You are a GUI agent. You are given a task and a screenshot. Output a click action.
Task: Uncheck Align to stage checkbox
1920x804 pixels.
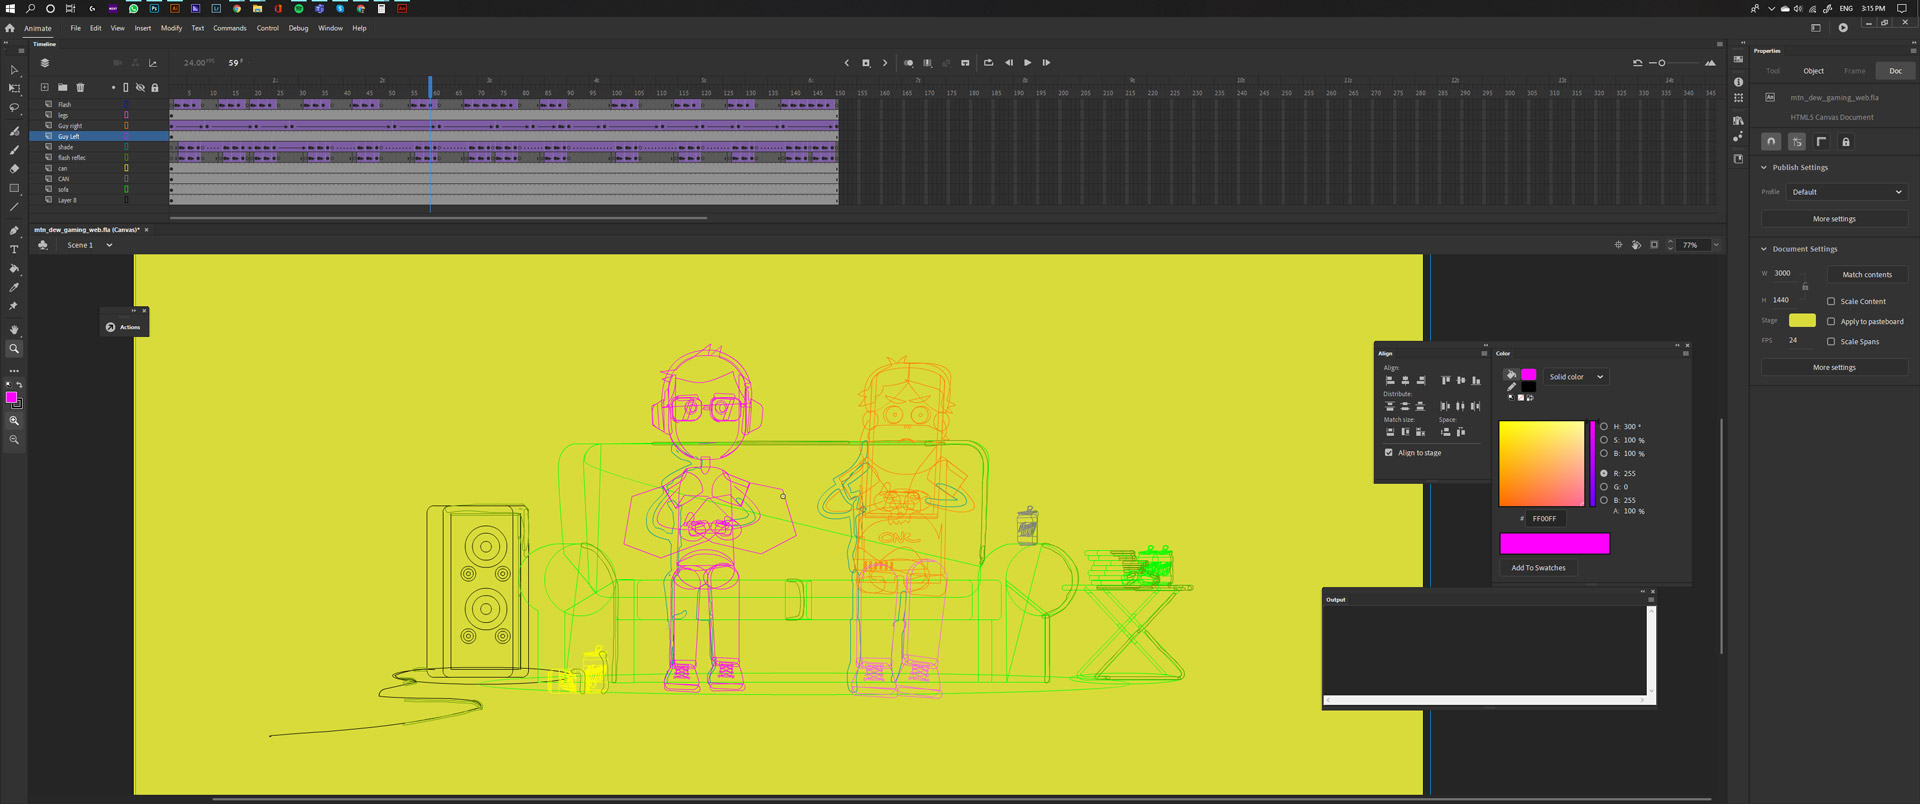[1389, 453]
